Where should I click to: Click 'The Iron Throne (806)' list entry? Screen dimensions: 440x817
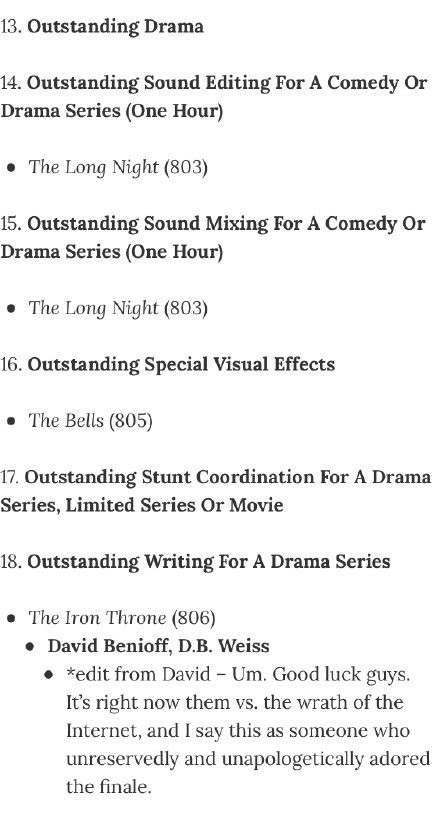[x=121, y=617]
